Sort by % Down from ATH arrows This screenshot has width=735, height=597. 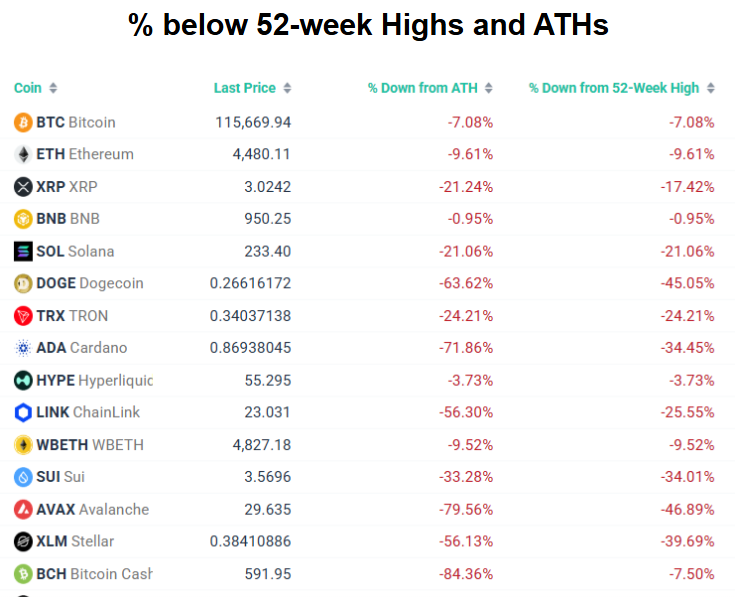click(x=488, y=88)
